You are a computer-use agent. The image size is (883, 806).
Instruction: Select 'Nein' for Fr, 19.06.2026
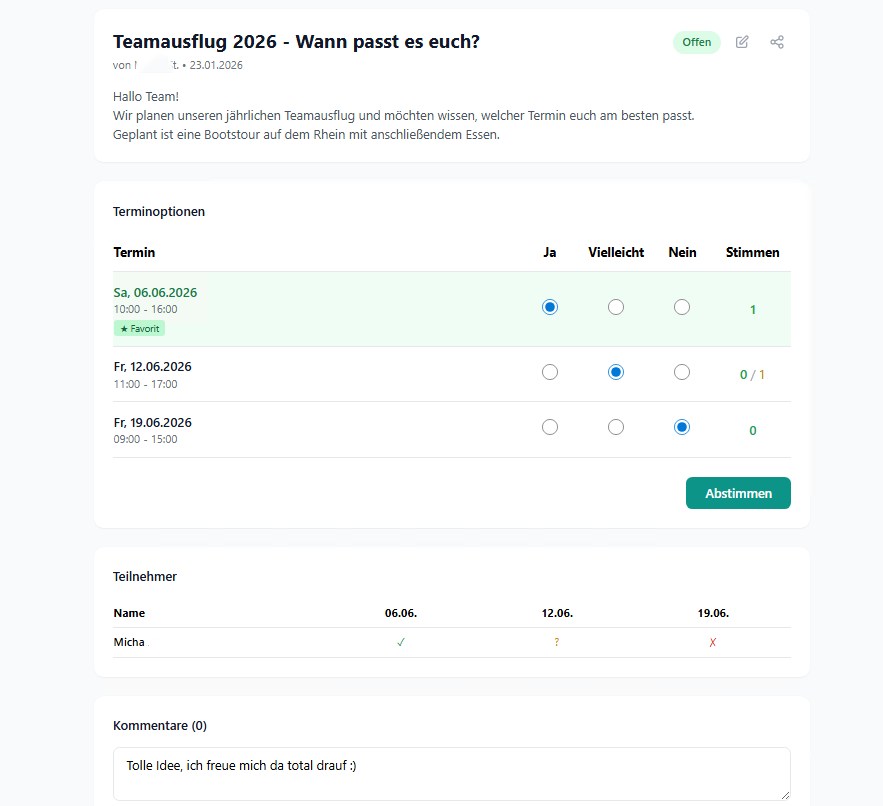(x=682, y=427)
